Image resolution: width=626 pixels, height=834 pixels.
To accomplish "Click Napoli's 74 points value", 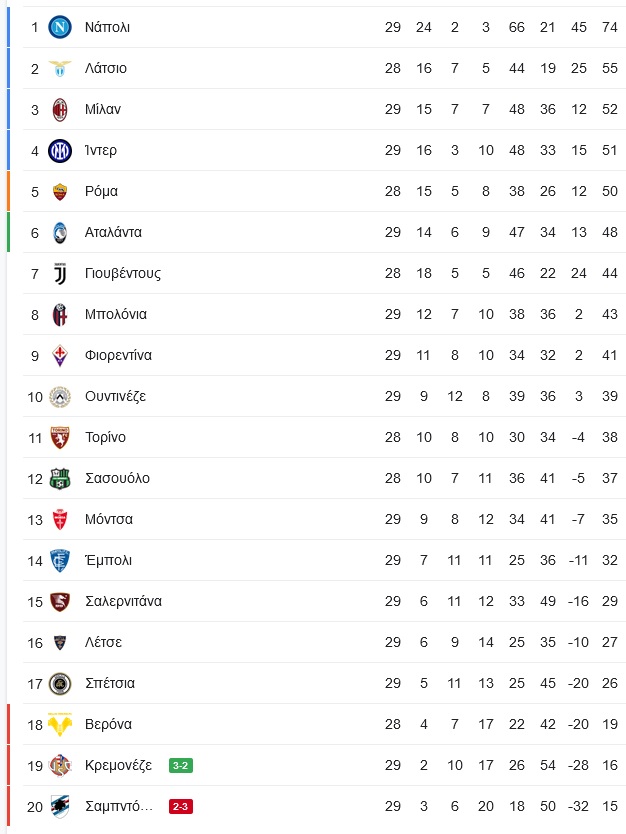I will click(610, 27).
